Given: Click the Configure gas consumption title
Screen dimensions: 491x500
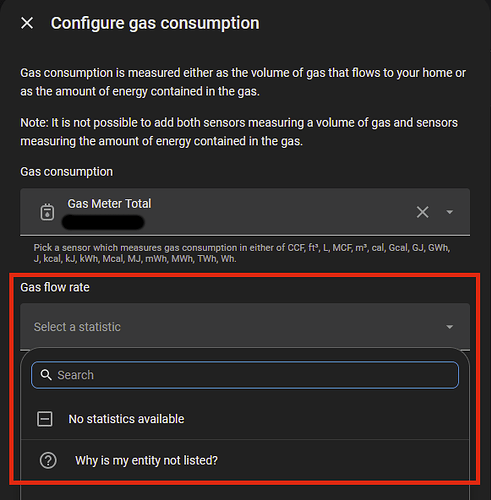Looking at the screenshot, I should pyautogui.click(x=155, y=23).
